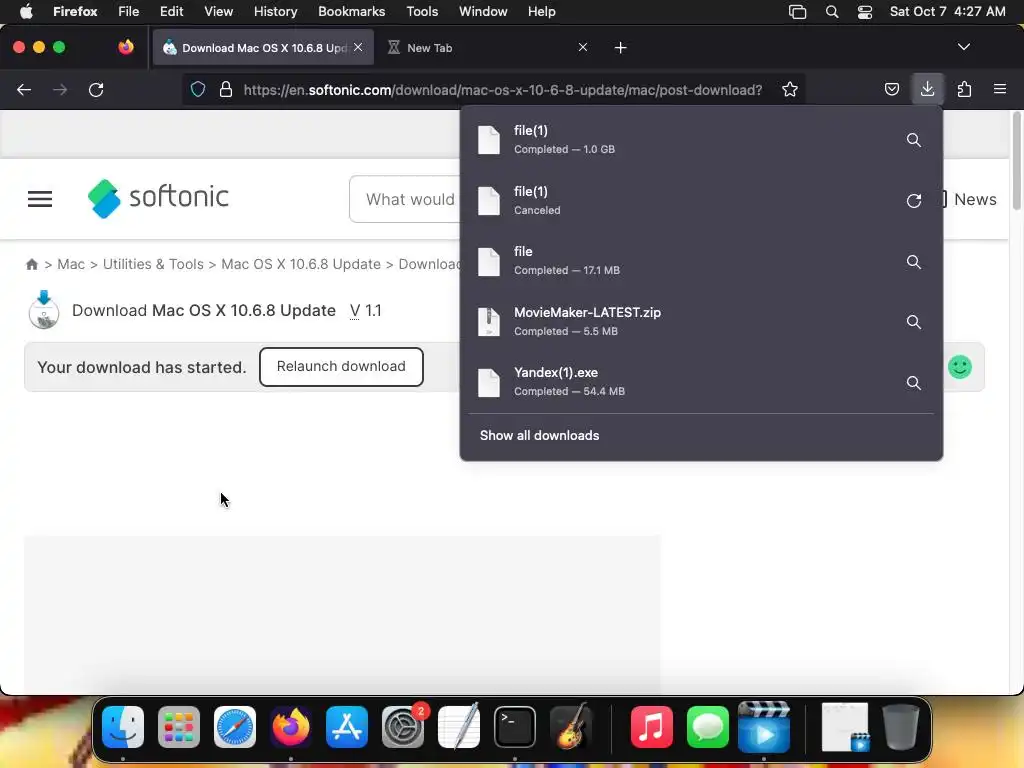The image size is (1024, 768).
Task: Show MovieMaker-LATEST.zip in Finder
Action: point(914,322)
